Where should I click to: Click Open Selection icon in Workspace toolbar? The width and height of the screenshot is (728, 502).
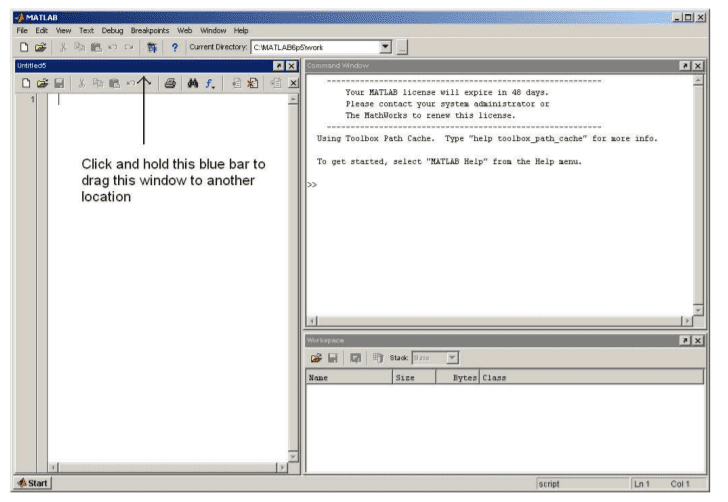pyautogui.click(x=355, y=358)
